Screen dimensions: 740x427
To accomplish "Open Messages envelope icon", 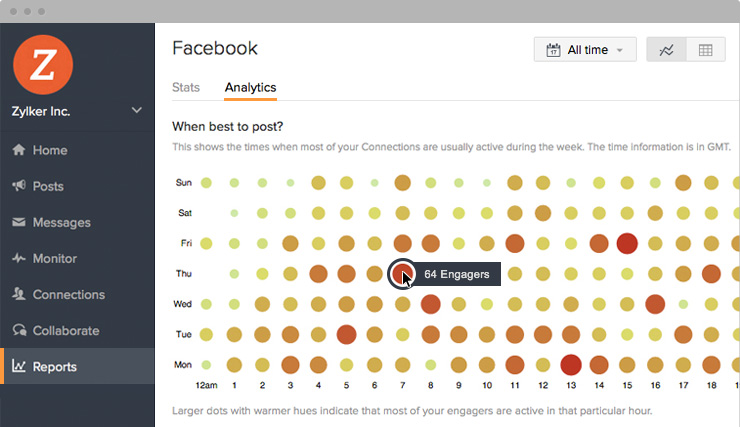I will click(19, 222).
